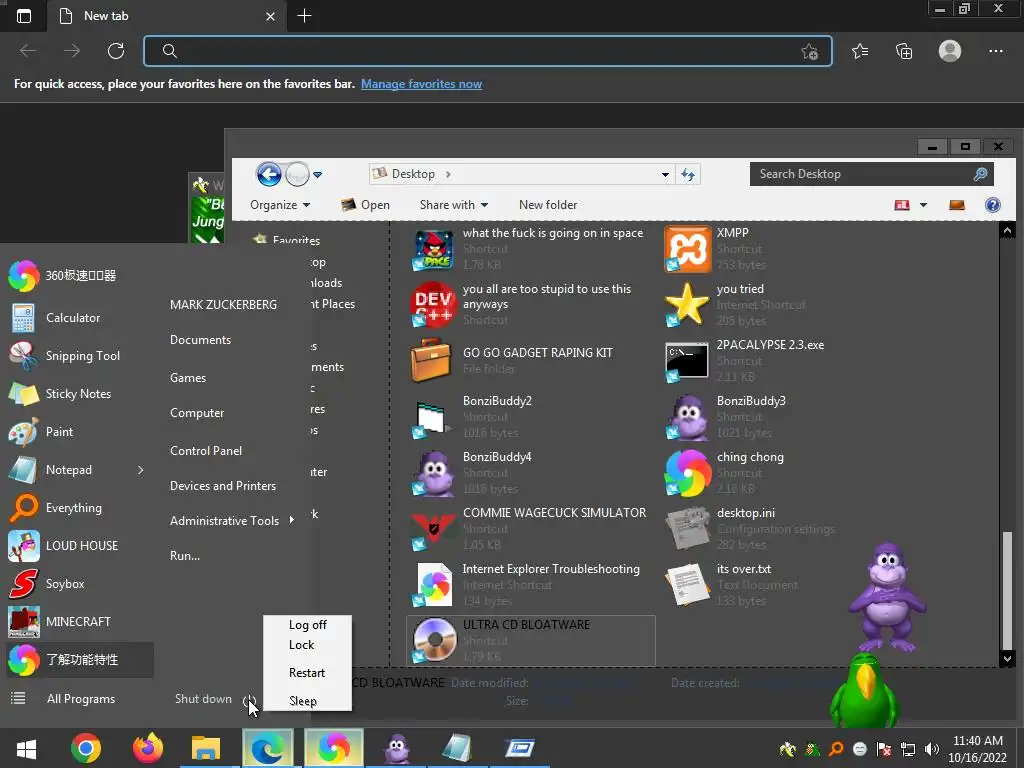Image resolution: width=1024 pixels, height=768 pixels.
Task: Open Edge favorites star list icon
Action: pos(860,51)
